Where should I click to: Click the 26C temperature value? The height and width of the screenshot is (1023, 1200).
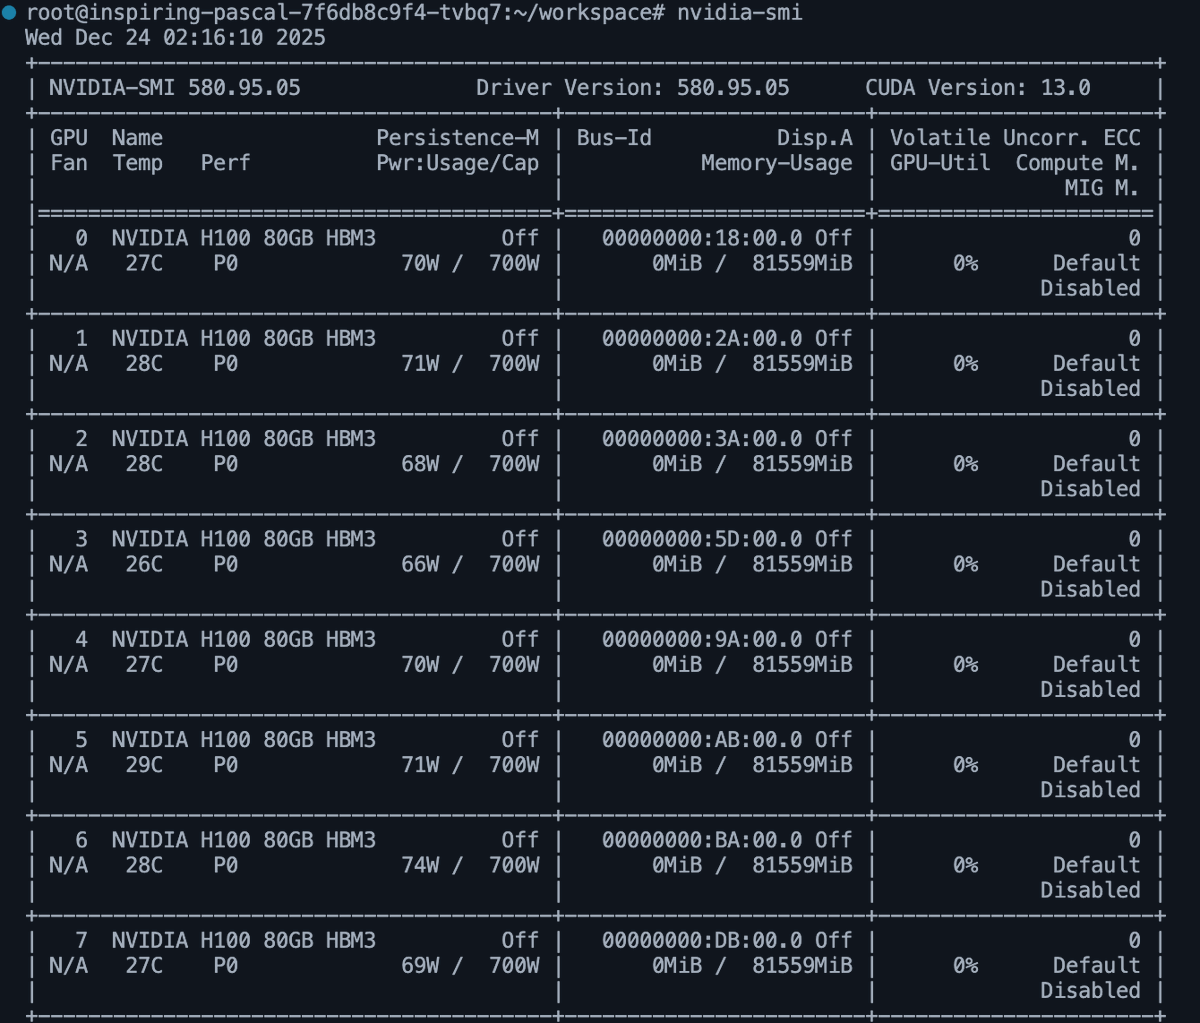tap(144, 564)
